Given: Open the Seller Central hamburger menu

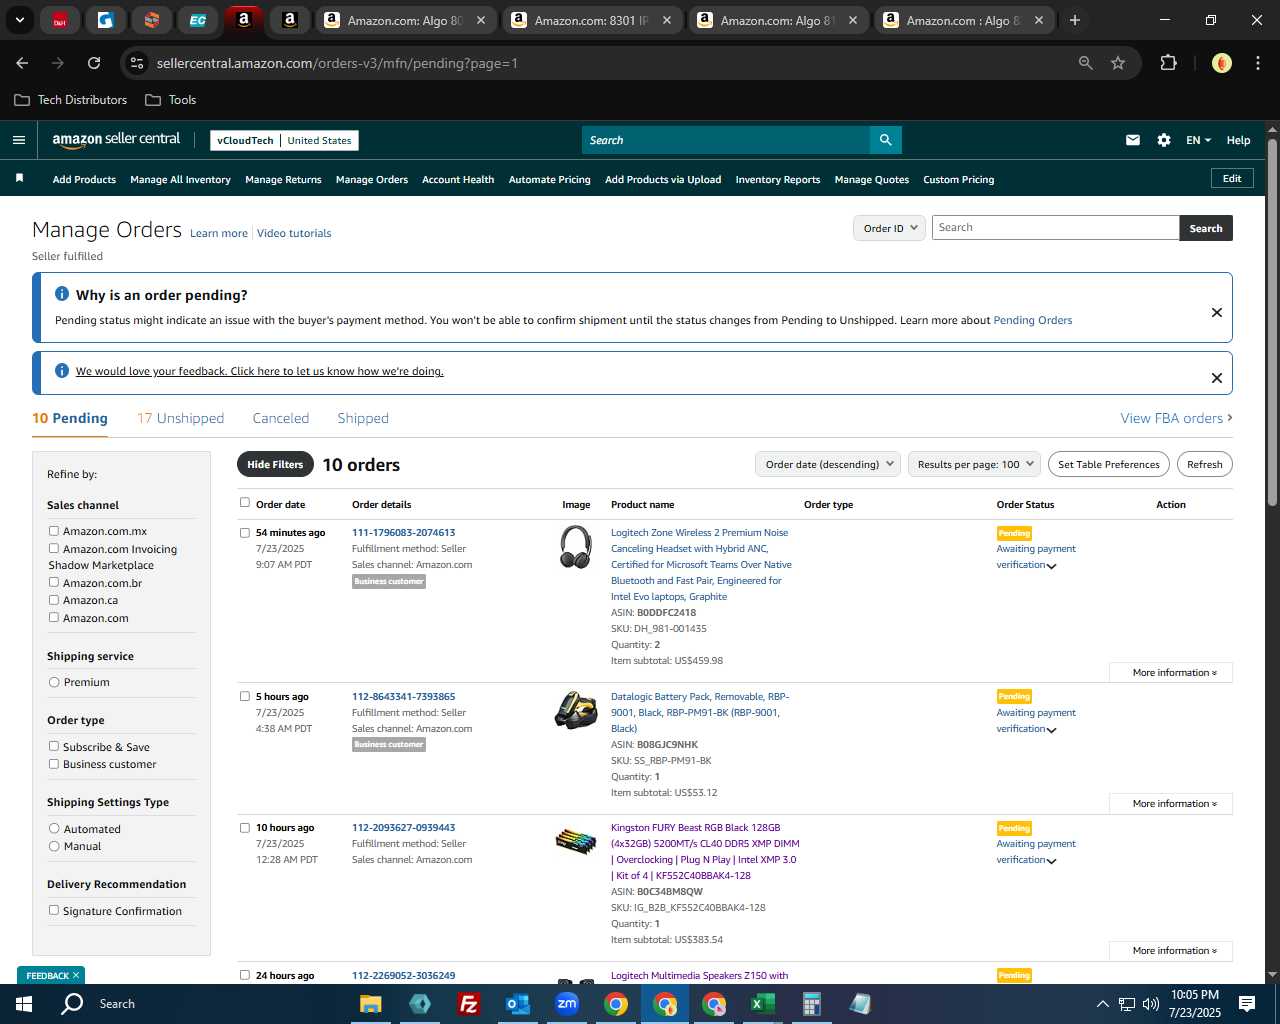Looking at the screenshot, I should tap(18, 140).
